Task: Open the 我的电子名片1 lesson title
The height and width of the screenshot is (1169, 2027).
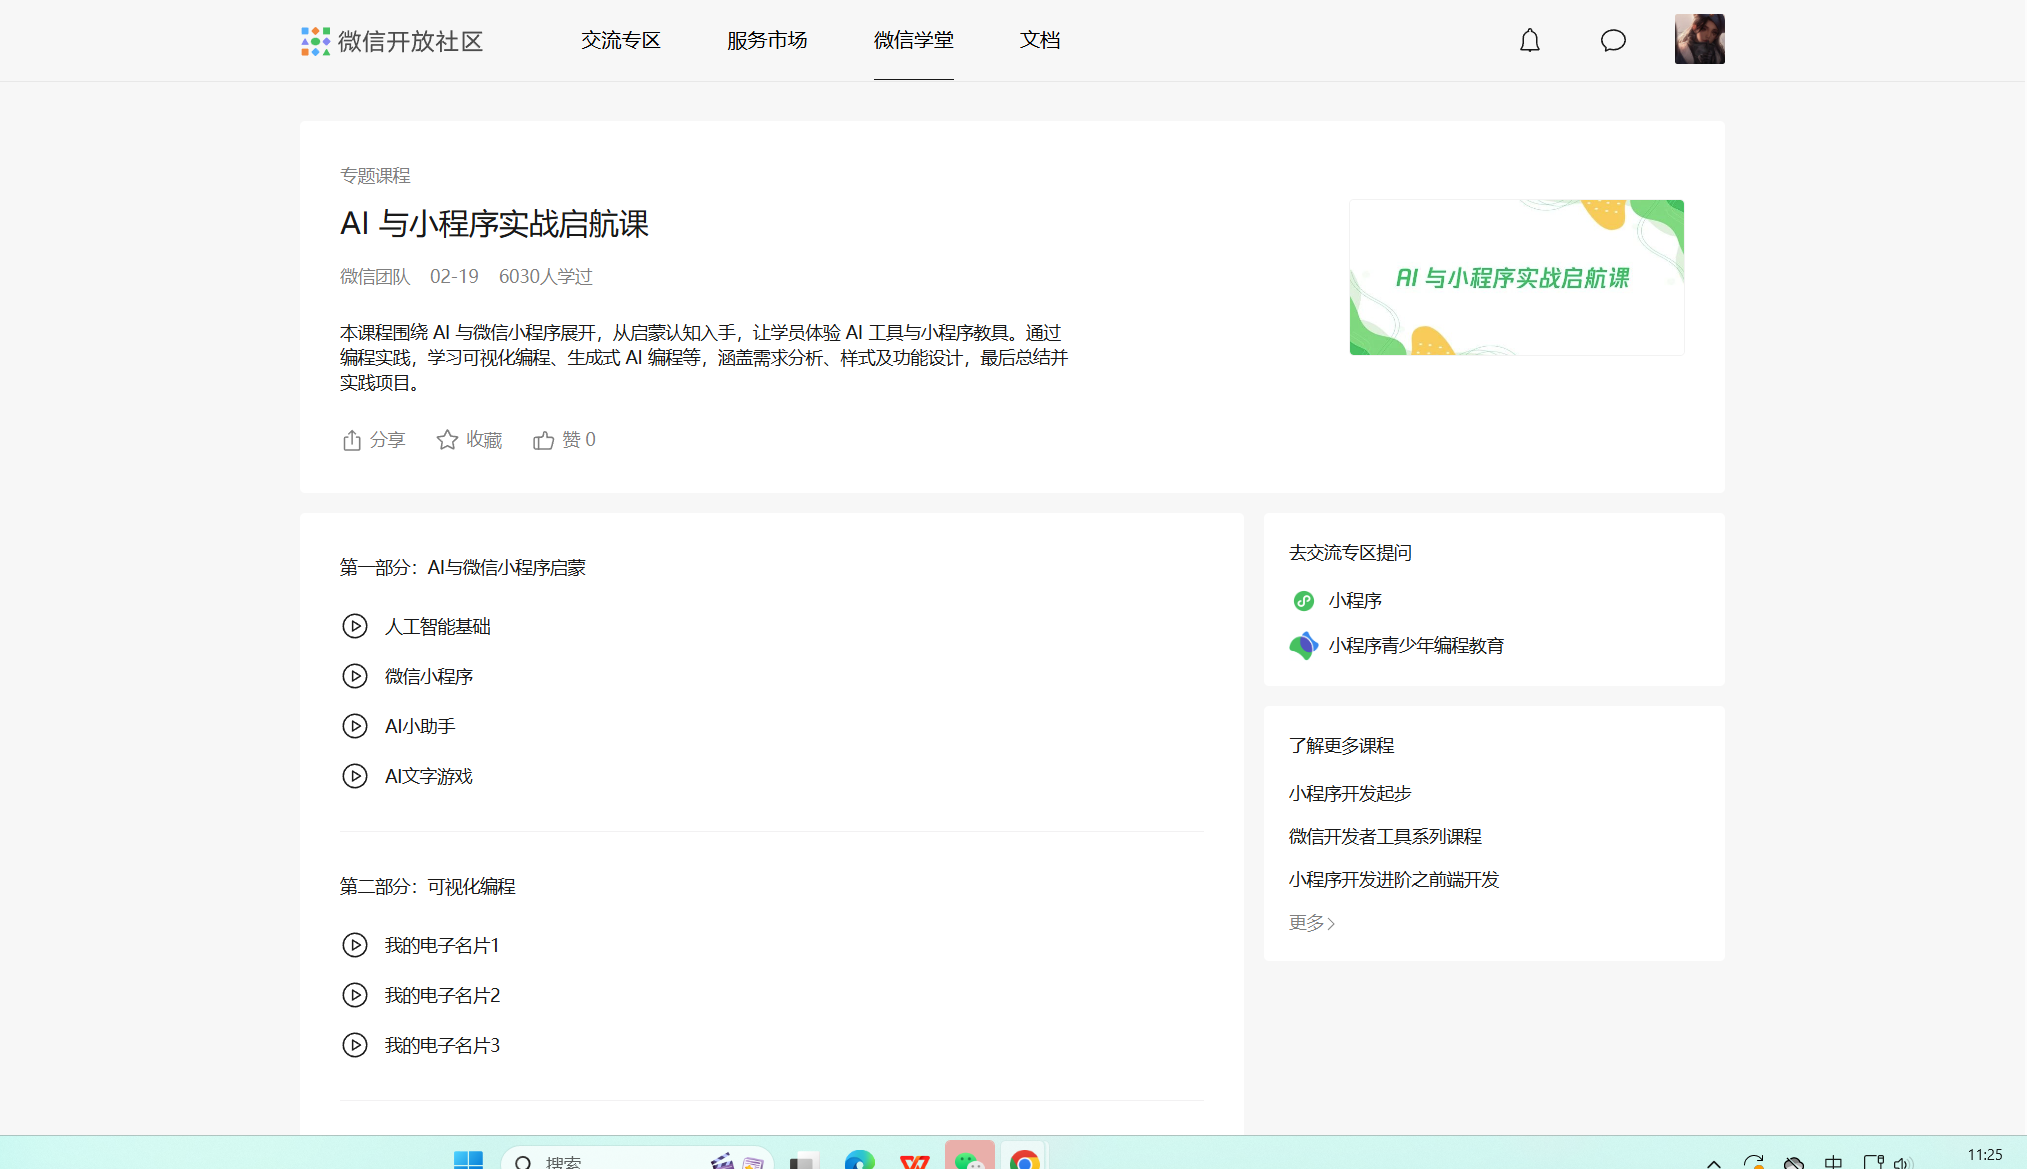Action: click(442, 946)
